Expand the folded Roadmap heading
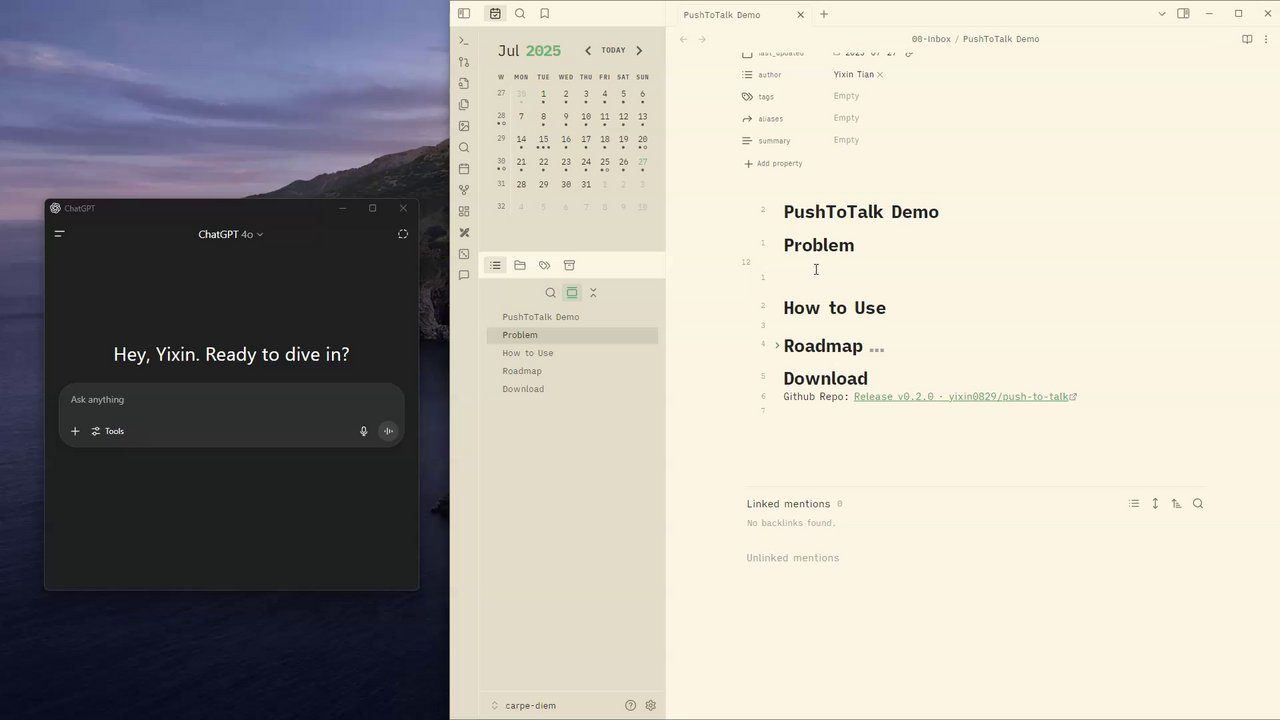 (777, 346)
